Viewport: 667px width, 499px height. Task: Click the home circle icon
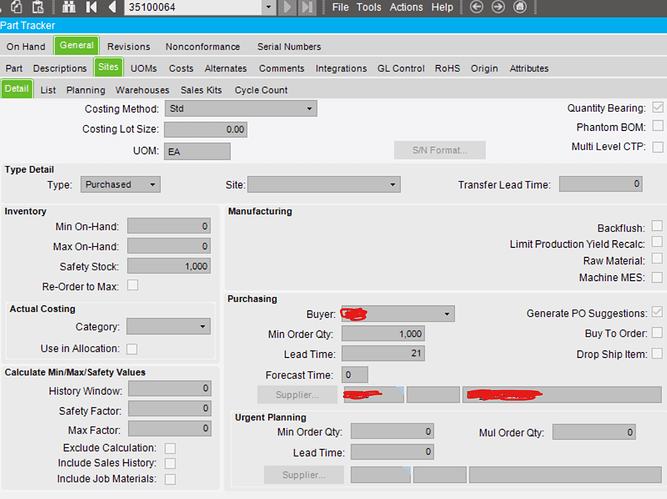520,7
